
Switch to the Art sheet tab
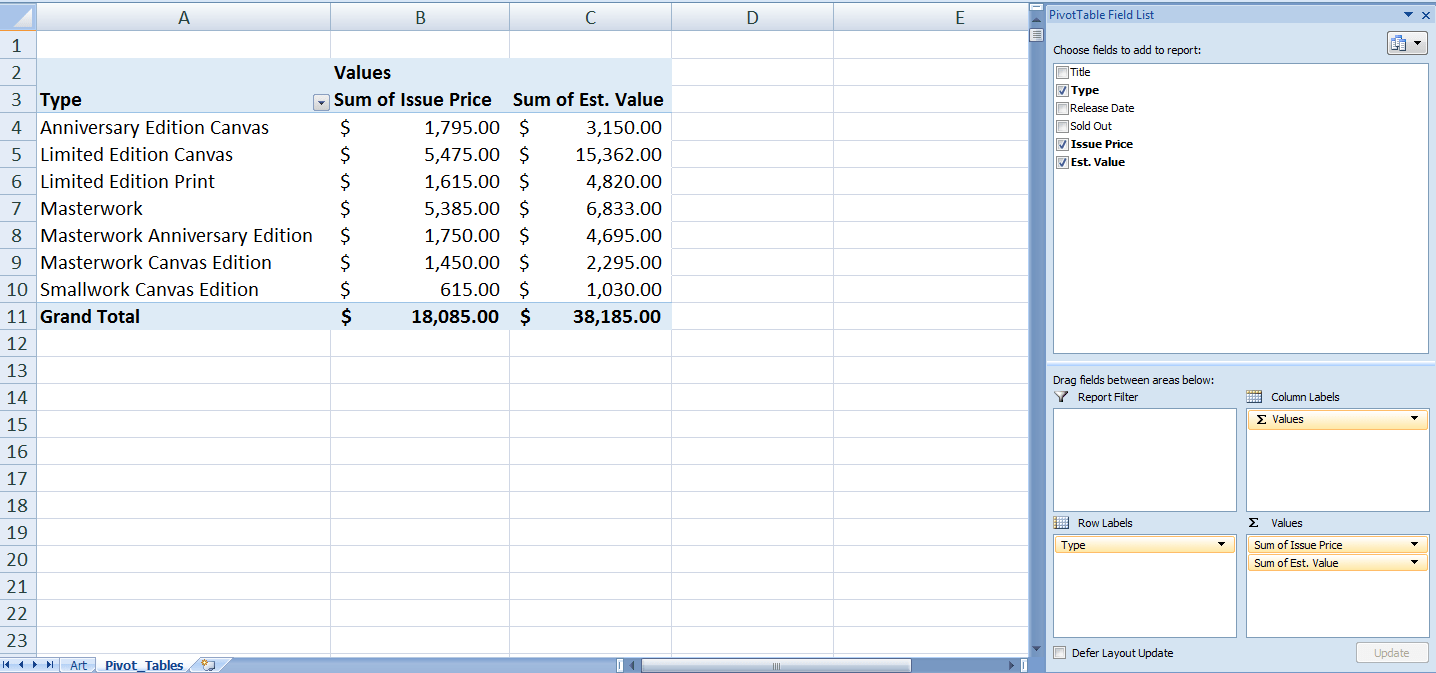[78, 664]
